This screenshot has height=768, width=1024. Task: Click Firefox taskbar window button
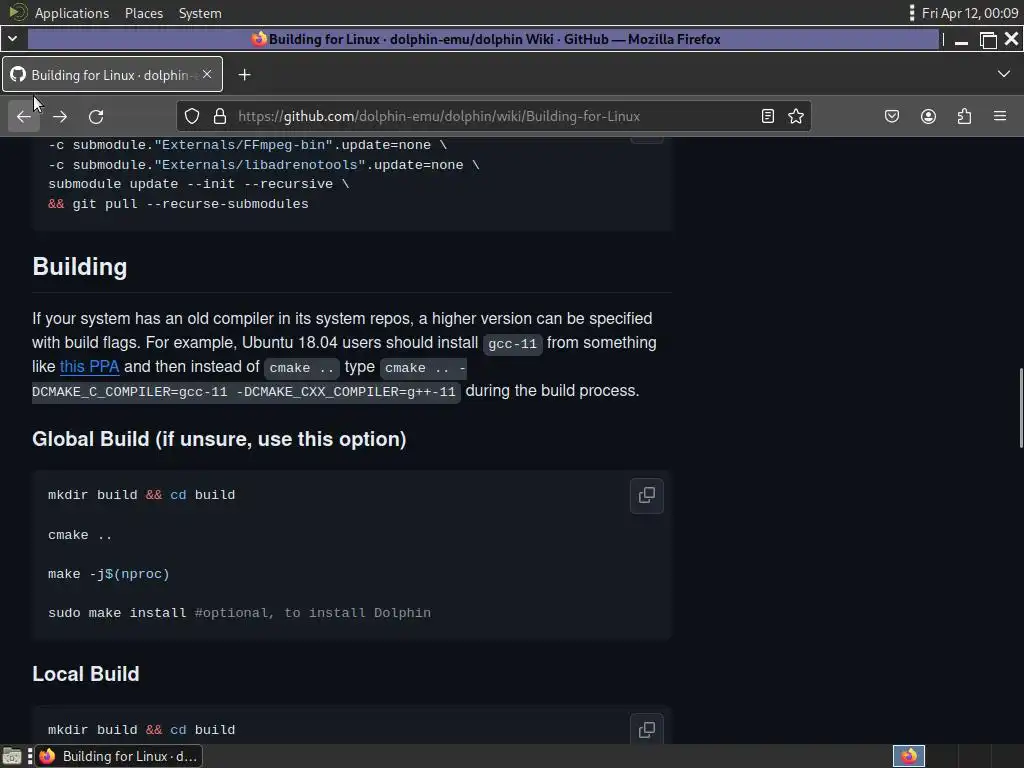coord(119,756)
